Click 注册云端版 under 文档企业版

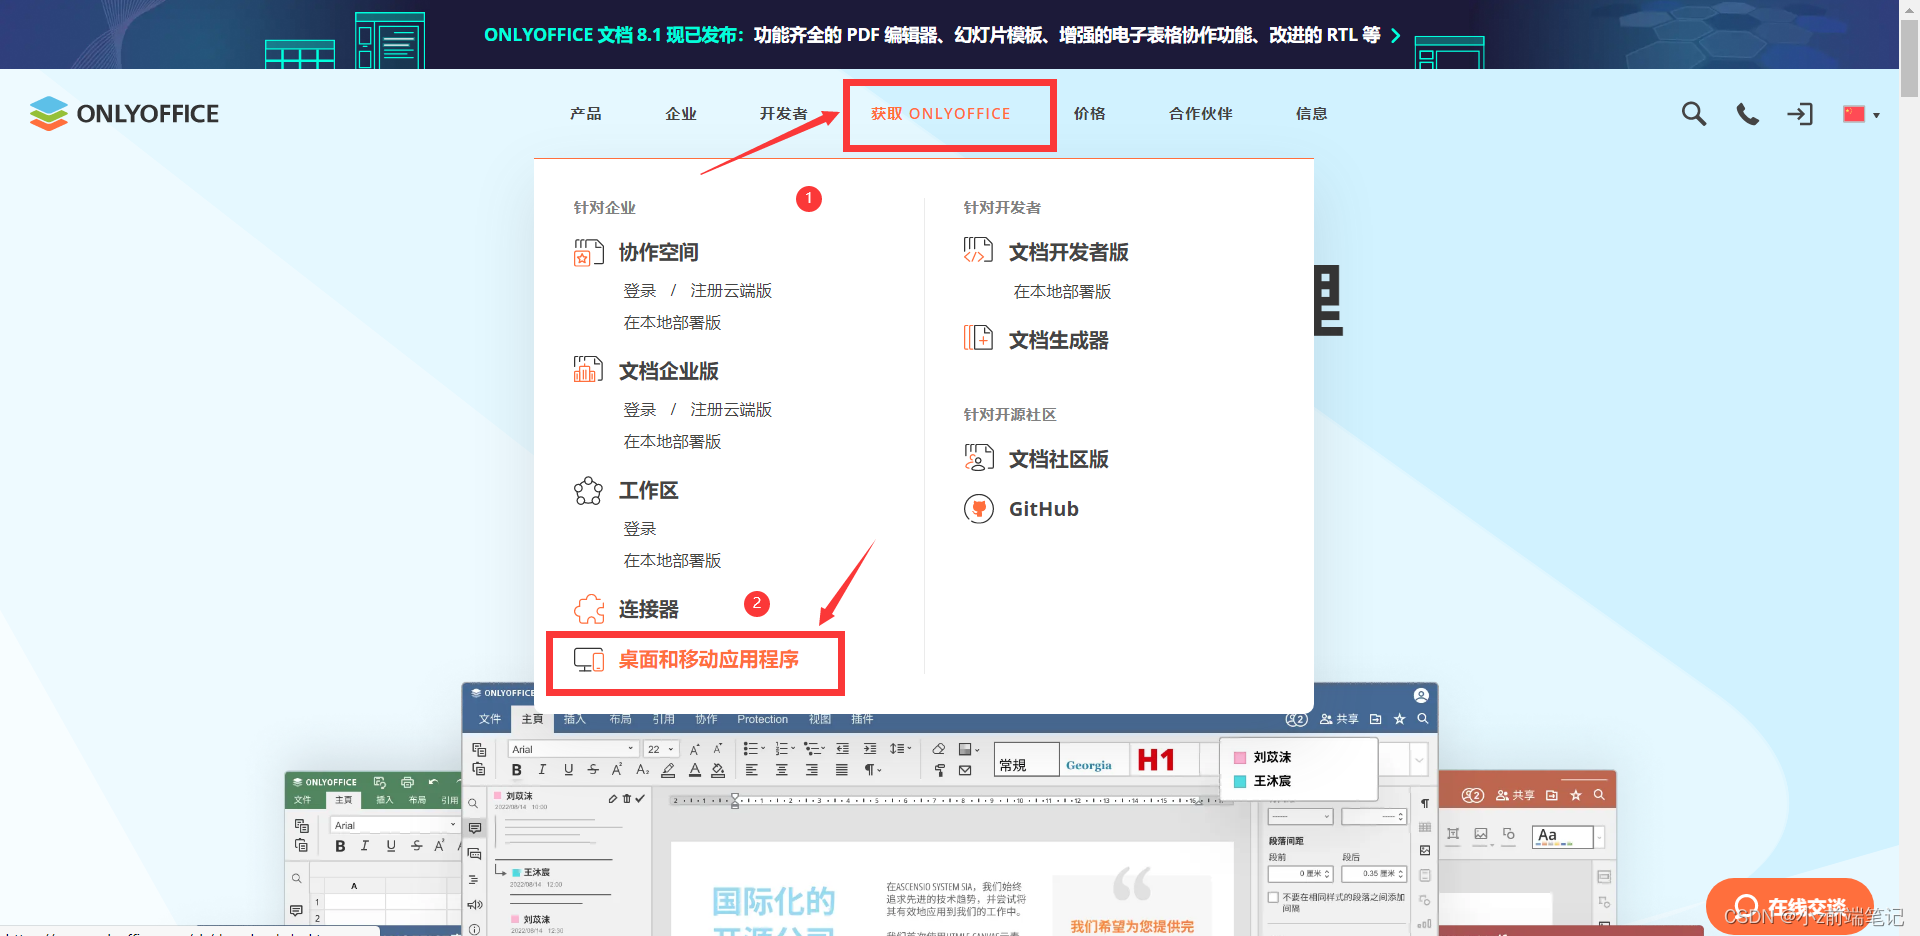point(731,410)
